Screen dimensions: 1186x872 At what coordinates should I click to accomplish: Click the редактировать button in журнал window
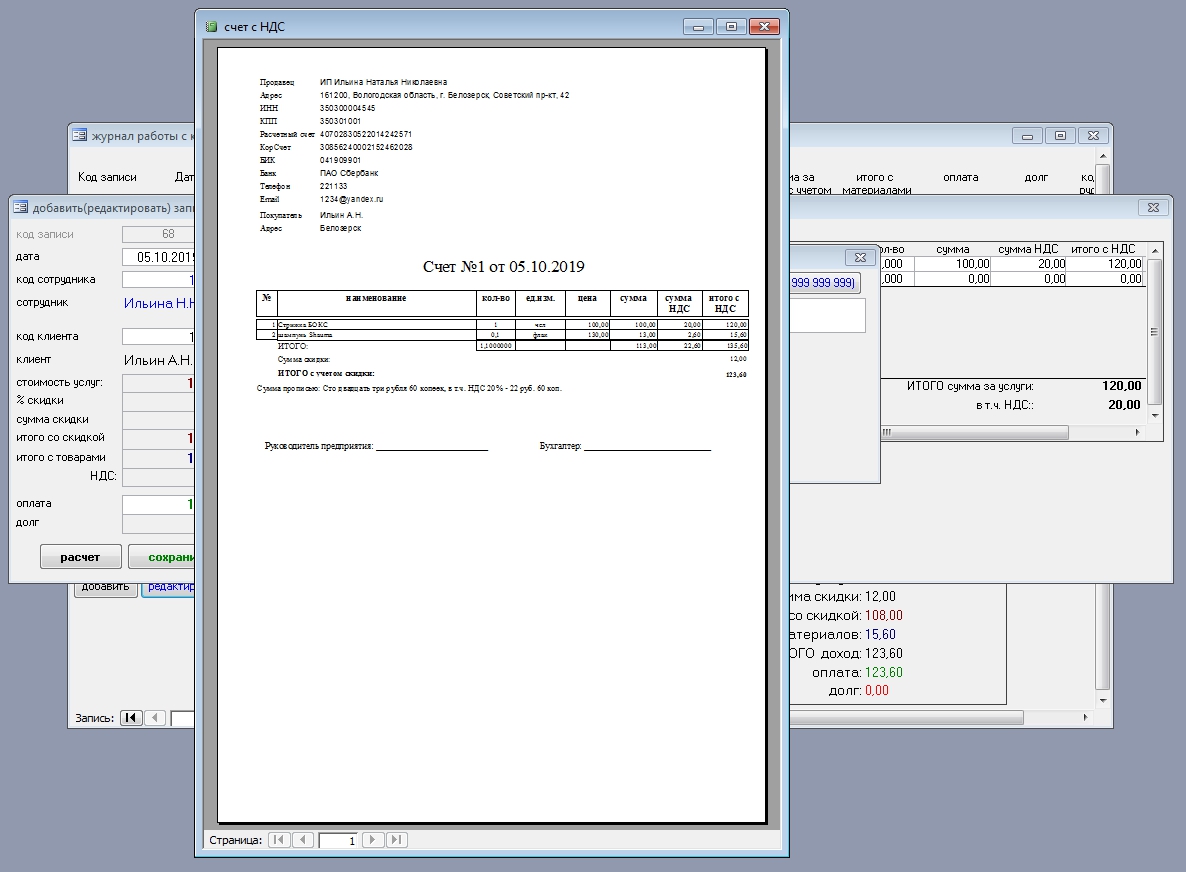169,589
